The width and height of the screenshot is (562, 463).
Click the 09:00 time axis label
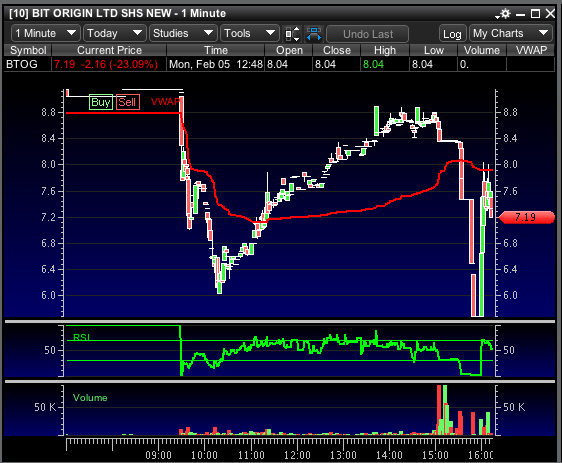point(158,455)
